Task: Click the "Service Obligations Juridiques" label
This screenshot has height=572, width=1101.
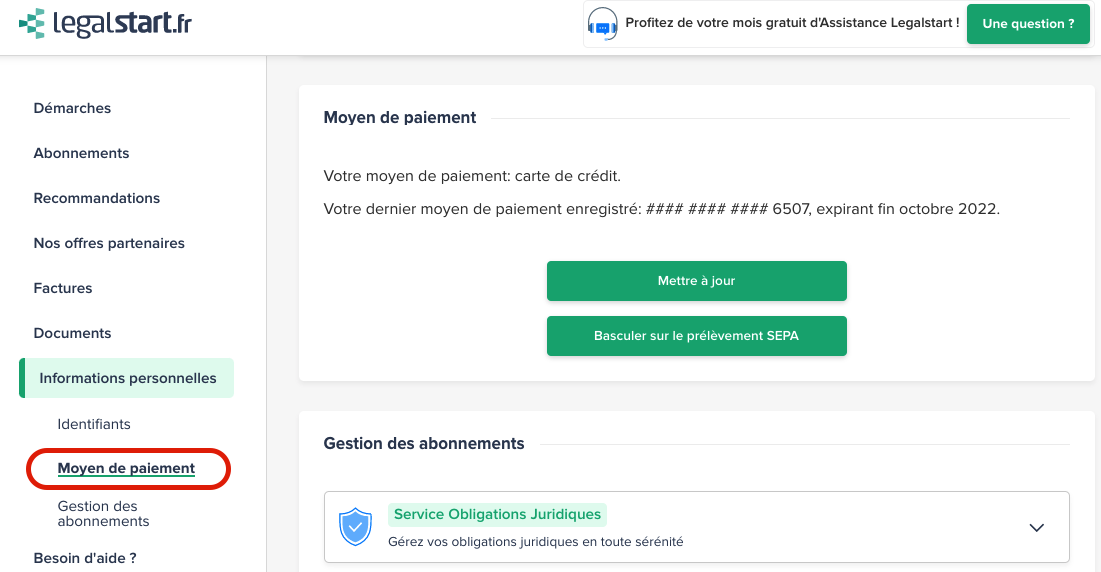Action: tap(497, 514)
